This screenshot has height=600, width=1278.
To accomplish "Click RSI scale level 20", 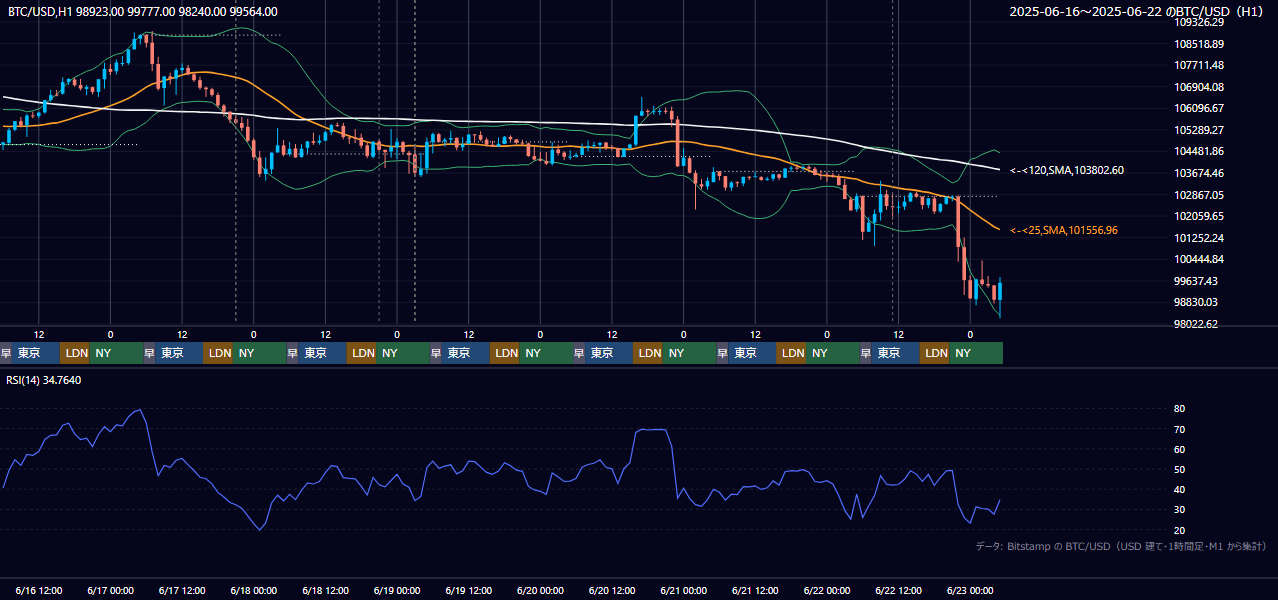I will [x=1180, y=530].
